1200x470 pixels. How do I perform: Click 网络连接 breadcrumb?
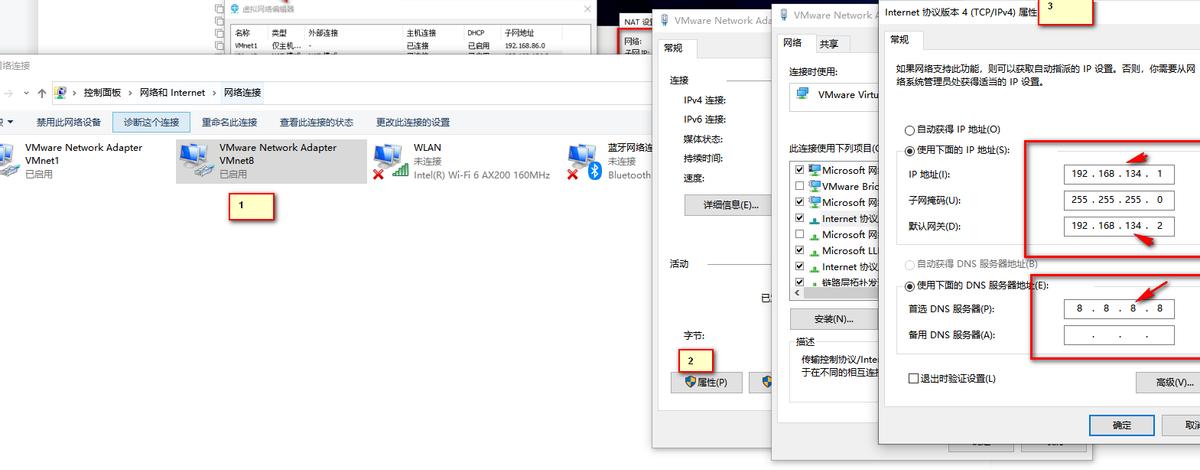(x=242, y=92)
